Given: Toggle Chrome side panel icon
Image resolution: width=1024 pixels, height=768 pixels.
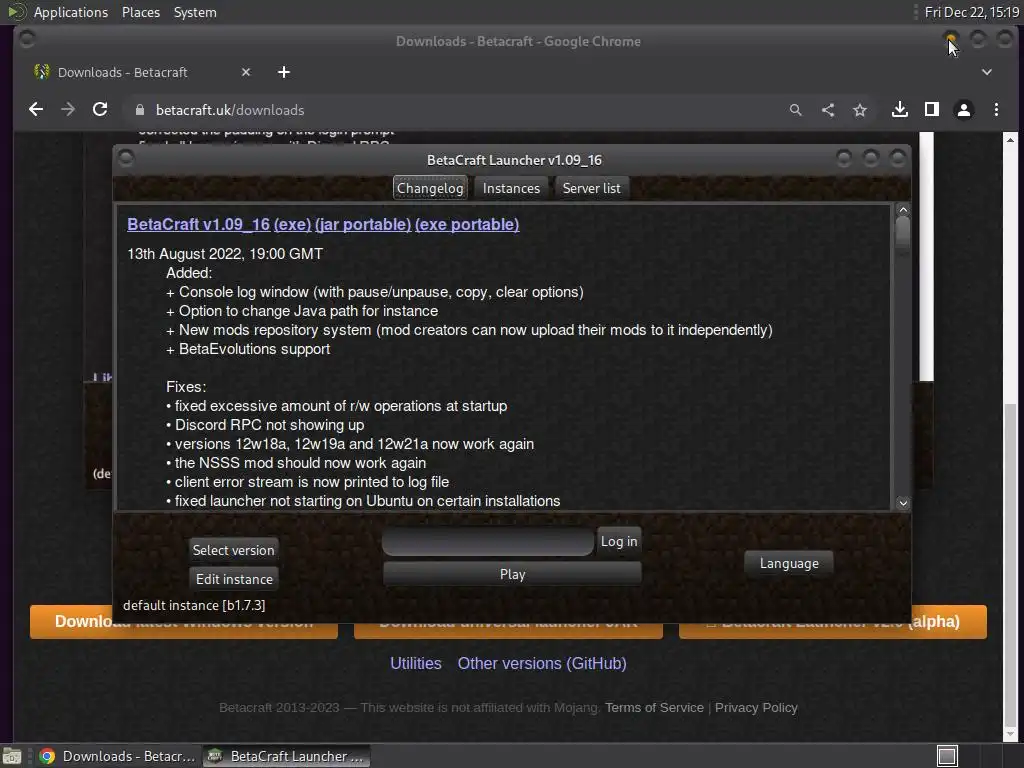Looking at the screenshot, I should click(932, 110).
